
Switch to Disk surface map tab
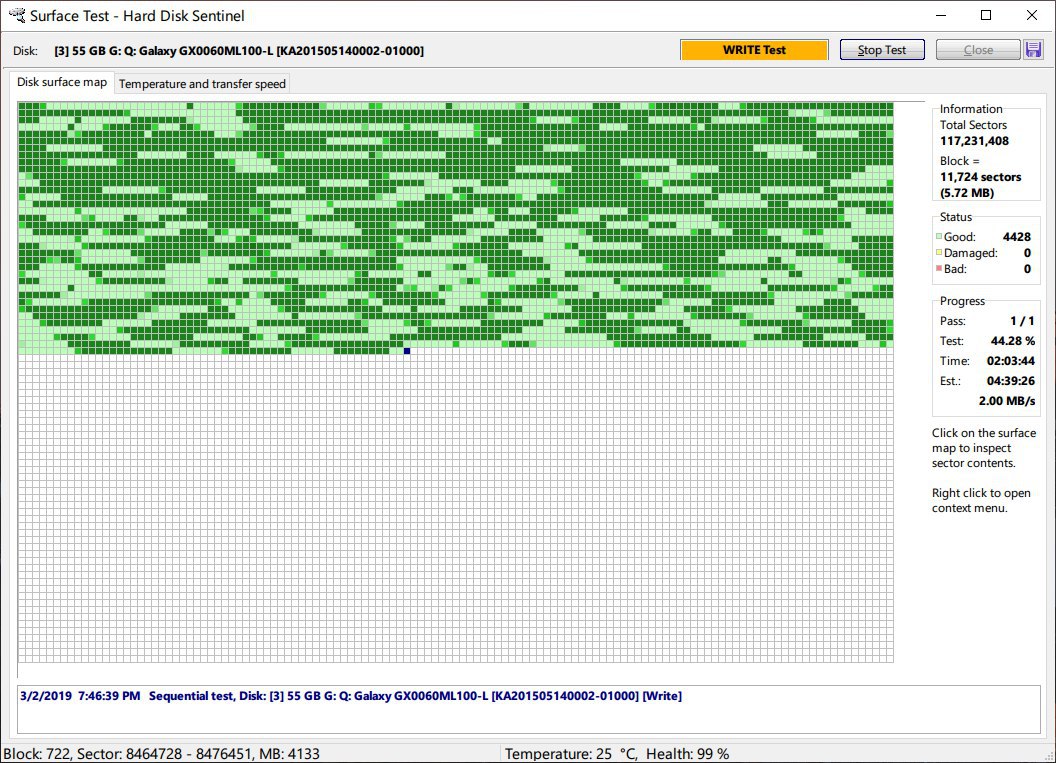(62, 82)
